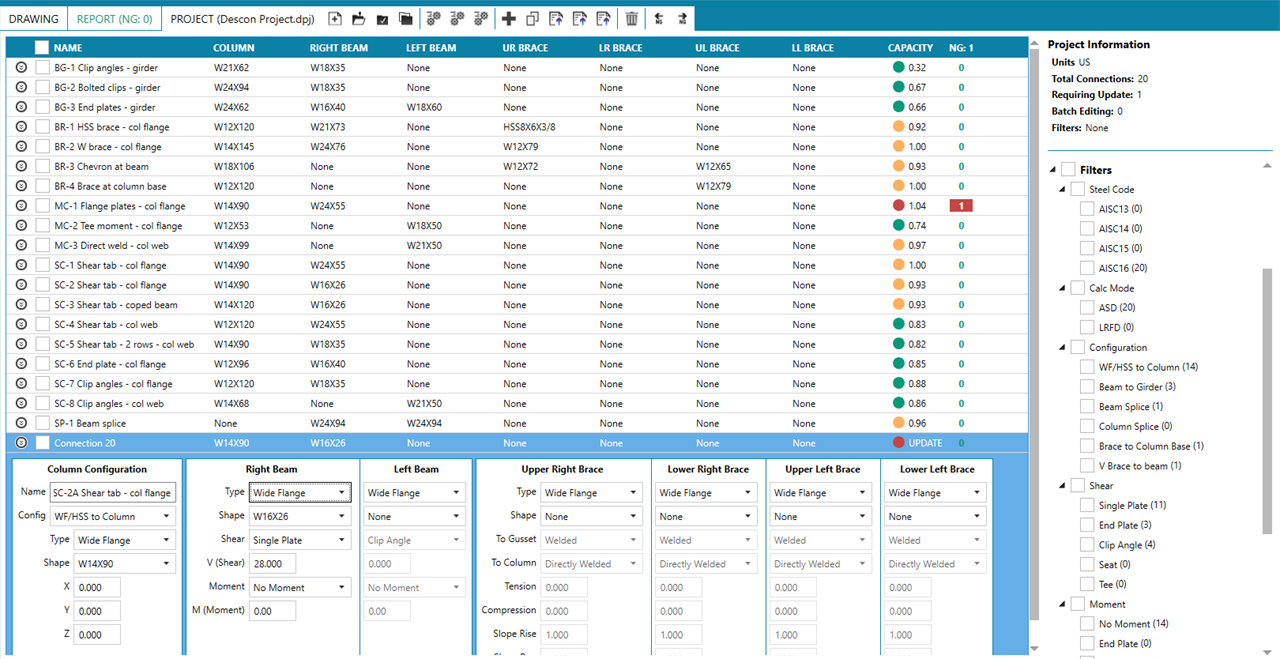Switch to the DRAWING tab
The width and height of the screenshot is (1280, 659).
click(x=34, y=19)
